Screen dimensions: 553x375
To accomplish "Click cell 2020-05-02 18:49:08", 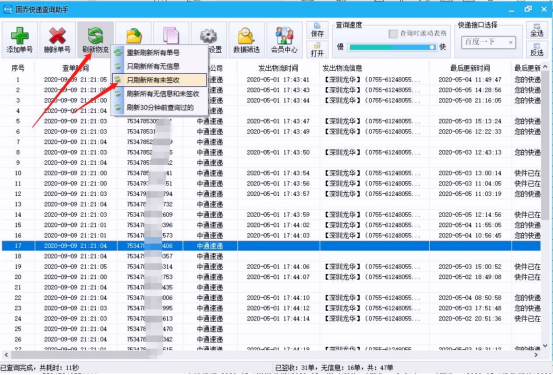I will 470,277.
